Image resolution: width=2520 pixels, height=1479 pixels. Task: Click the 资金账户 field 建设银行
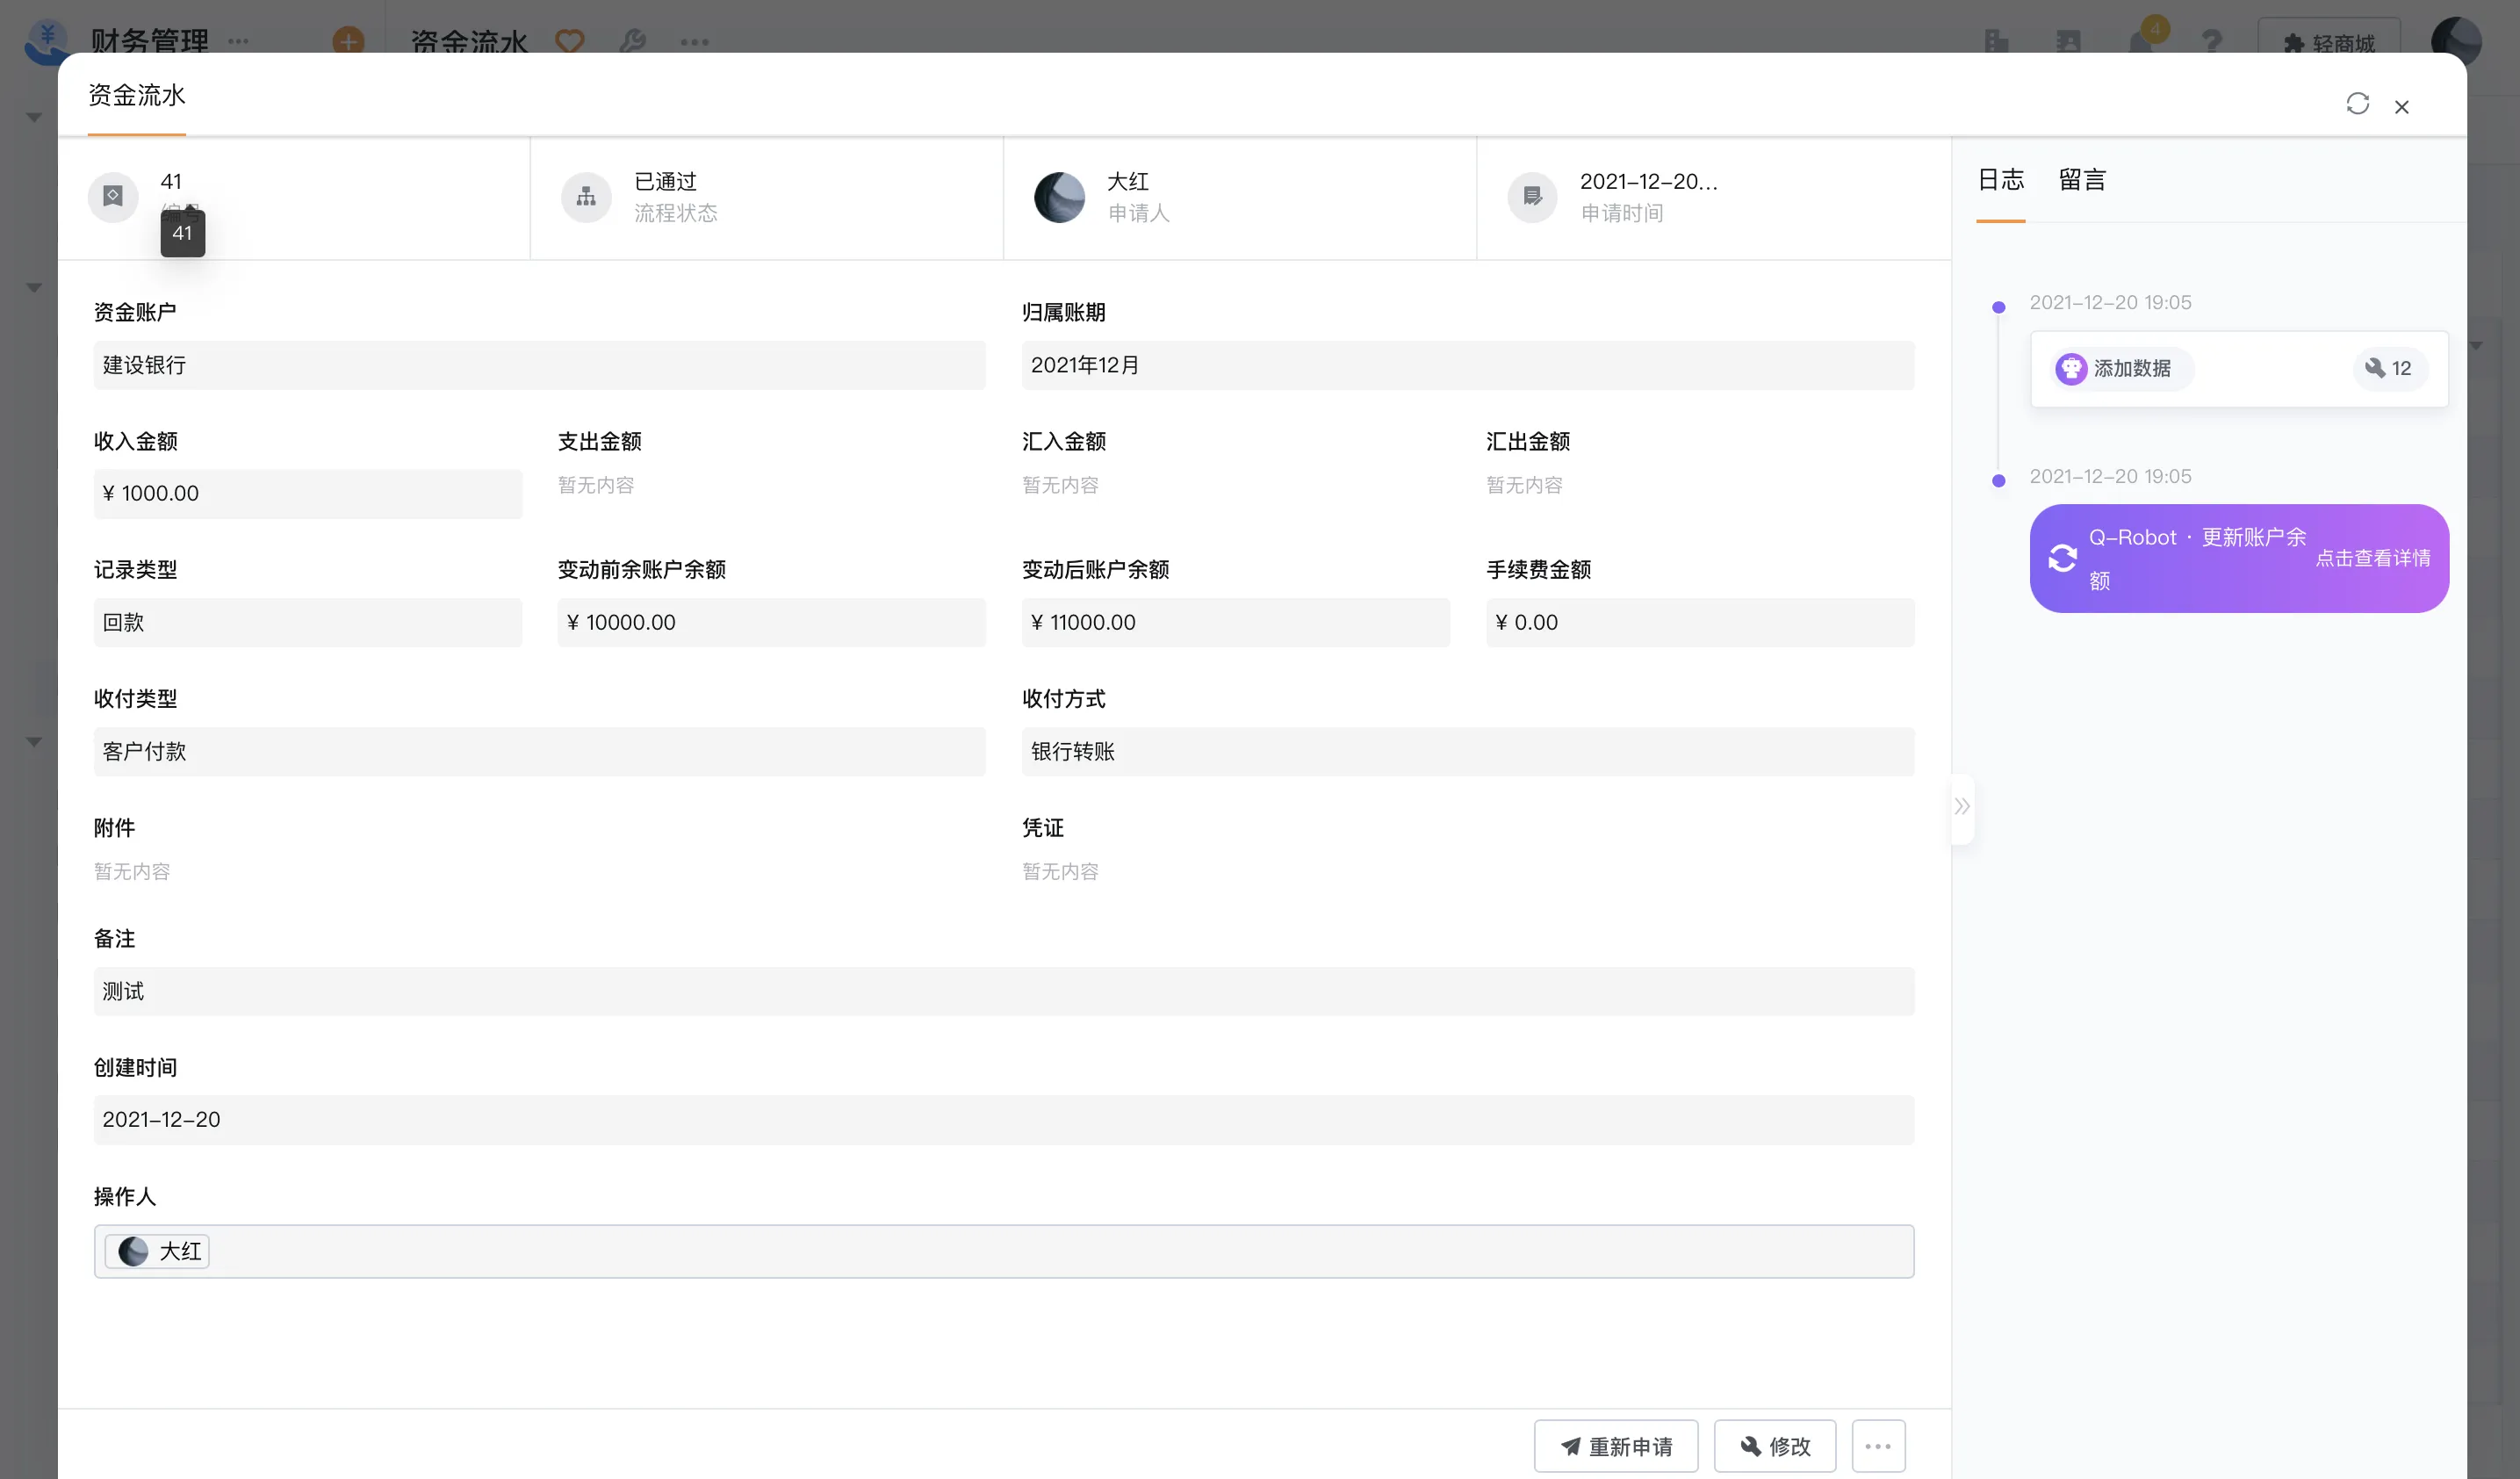pyautogui.click(x=539, y=365)
